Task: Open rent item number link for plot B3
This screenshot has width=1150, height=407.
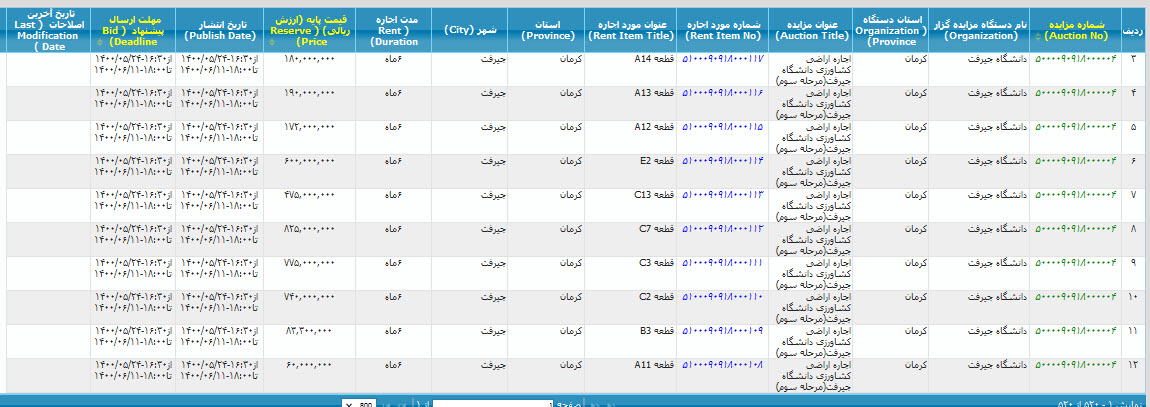Action: click(x=722, y=331)
